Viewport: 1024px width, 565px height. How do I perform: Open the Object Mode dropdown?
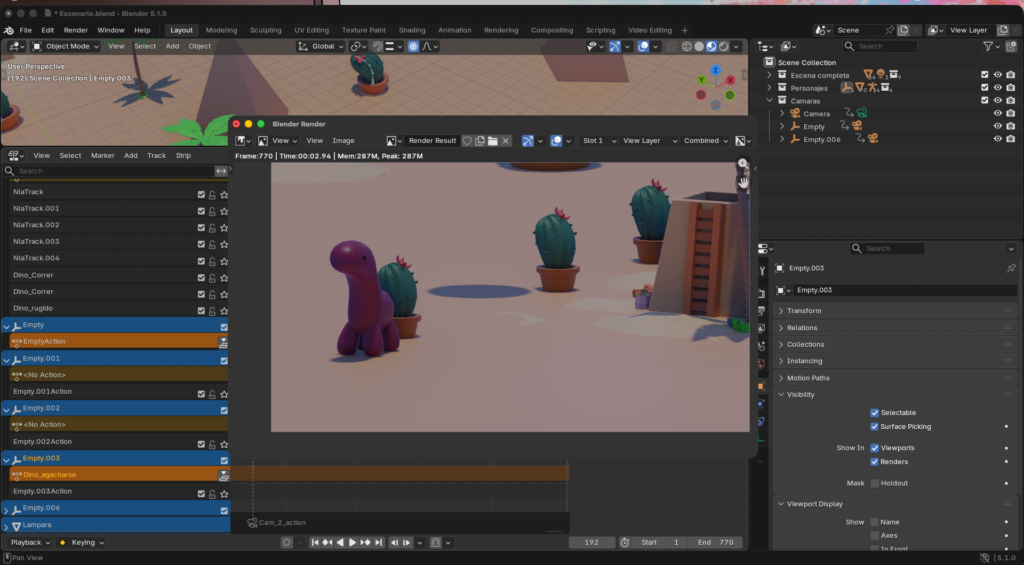pos(66,46)
